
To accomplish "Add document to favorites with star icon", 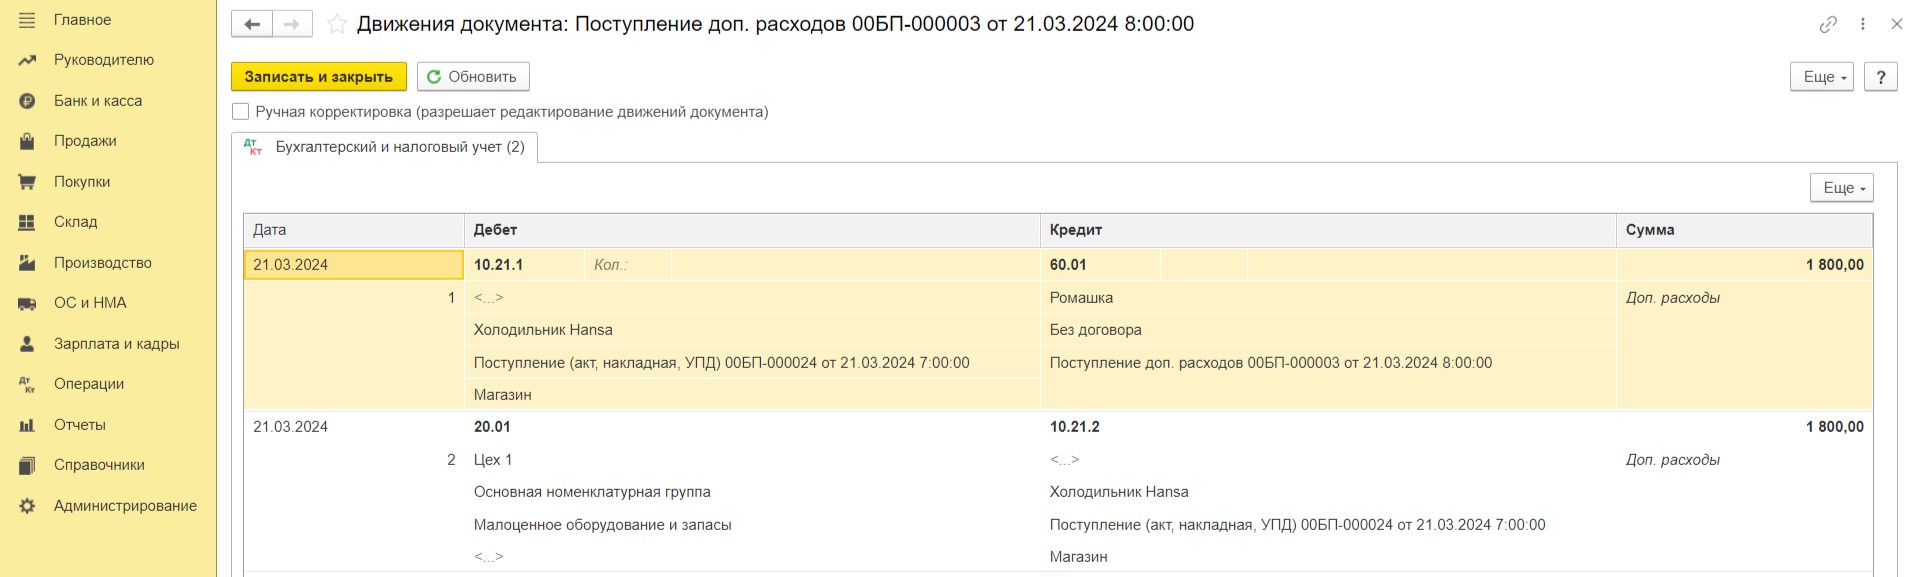I will 337,24.
